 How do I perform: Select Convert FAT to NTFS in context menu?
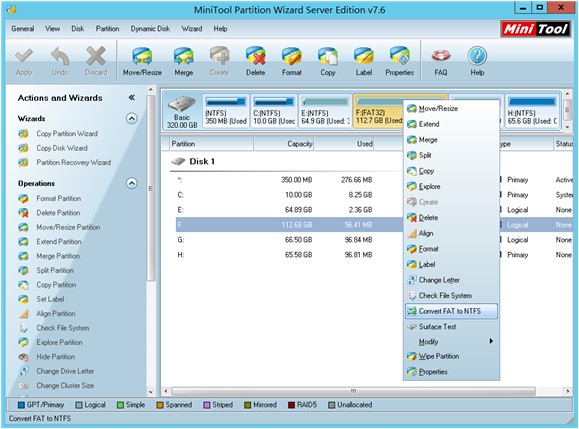point(451,311)
